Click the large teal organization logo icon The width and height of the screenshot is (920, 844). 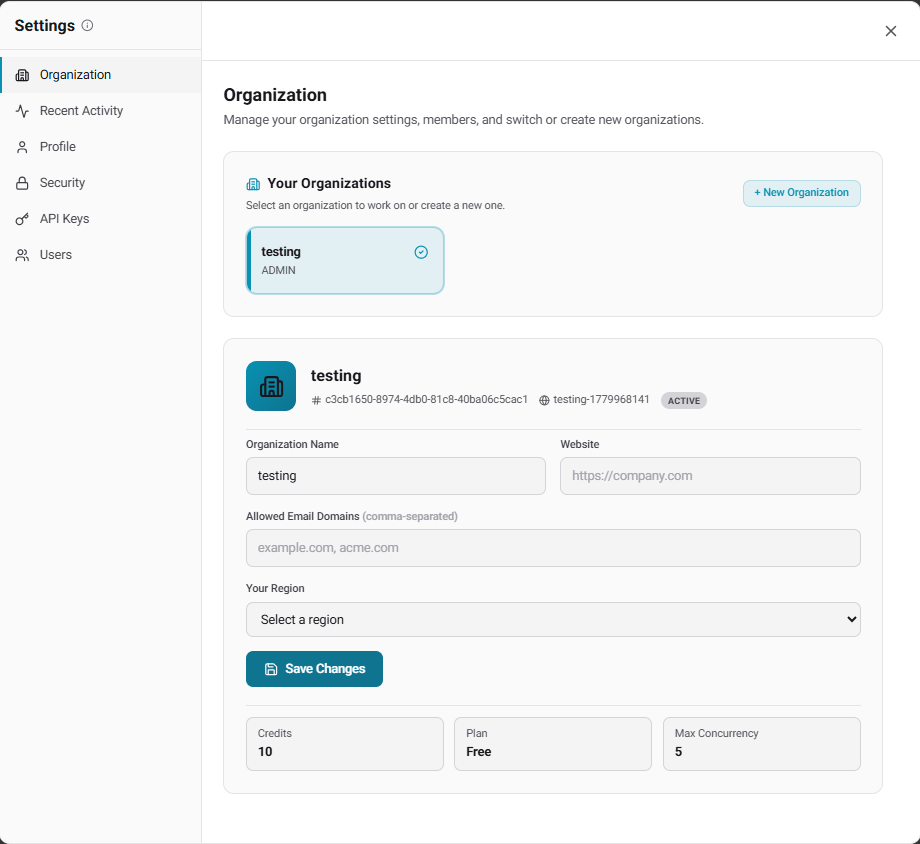click(271, 386)
